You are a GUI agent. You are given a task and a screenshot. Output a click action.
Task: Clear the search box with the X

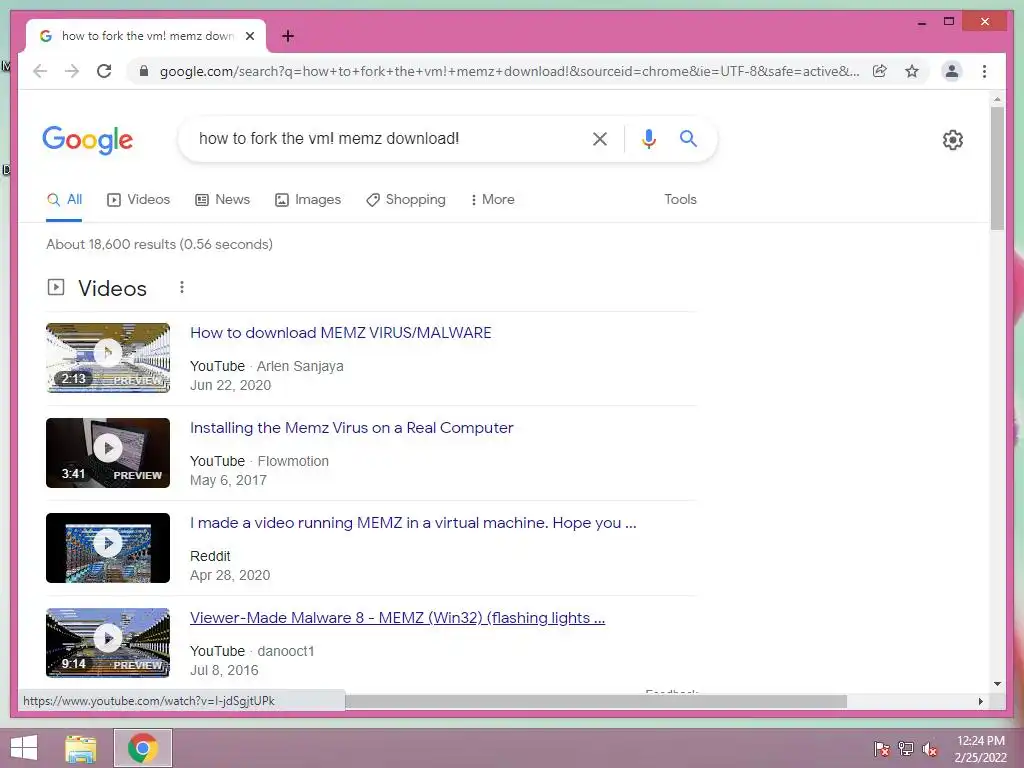(600, 138)
